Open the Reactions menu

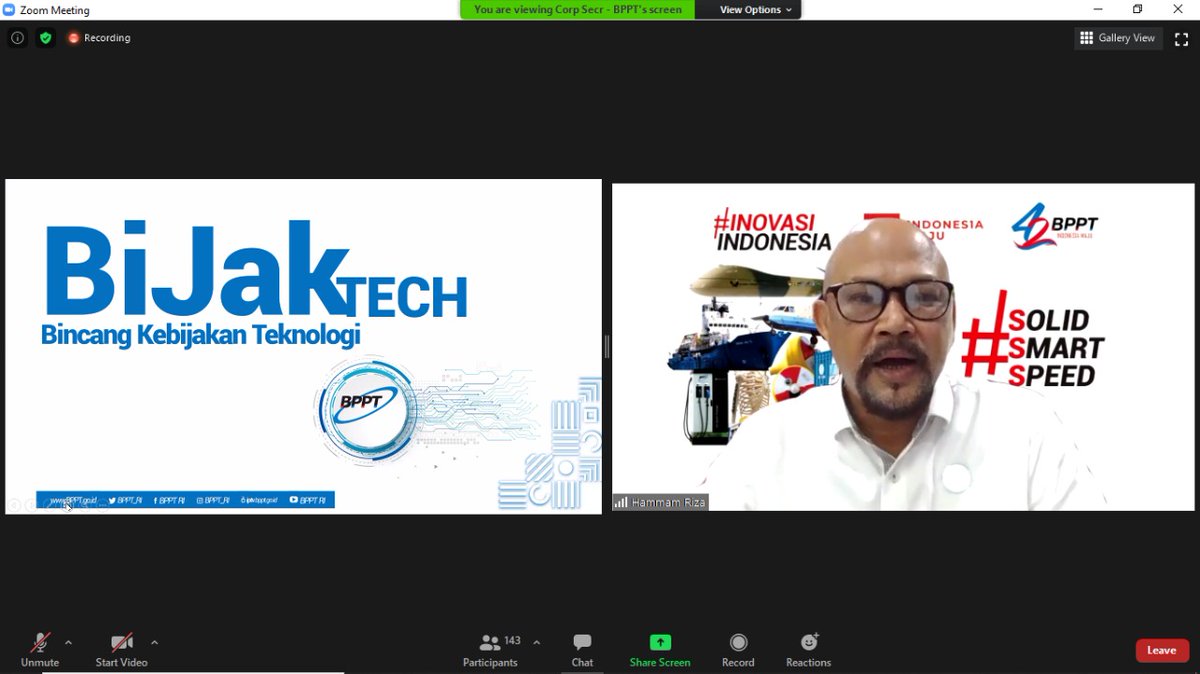point(808,650)
